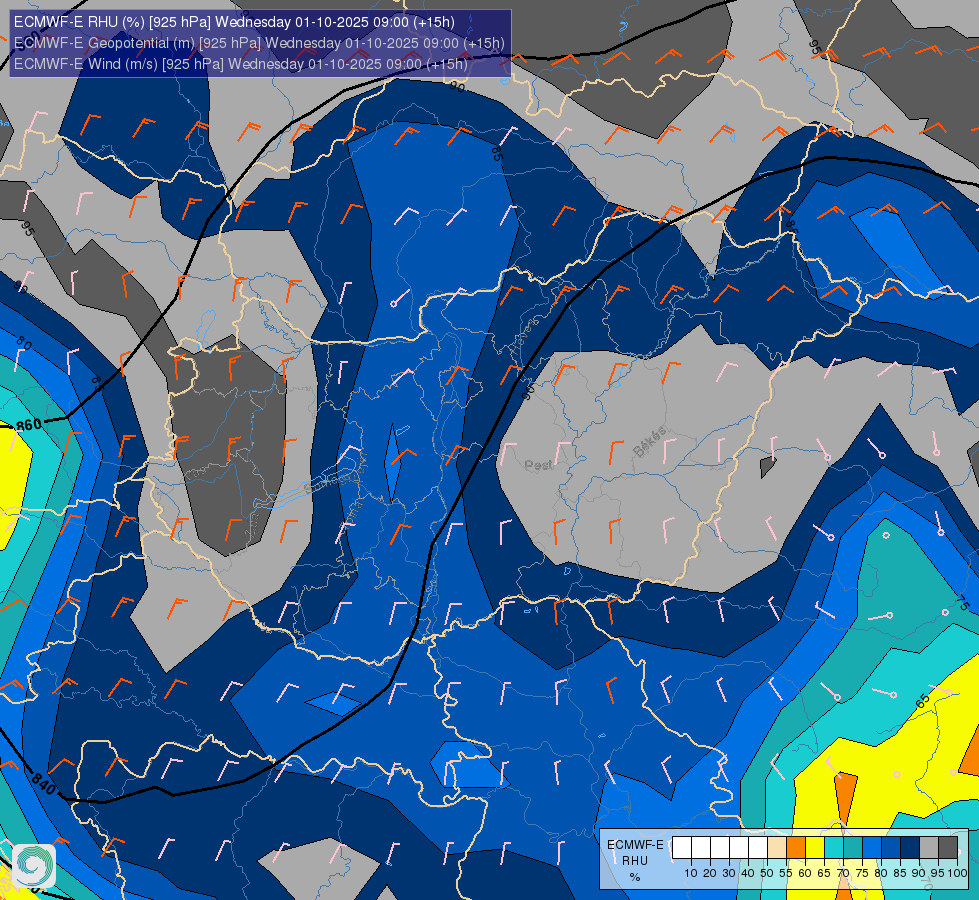Click the '50' value in the legend
Viewport: 979px width, 900px height.
767,873
